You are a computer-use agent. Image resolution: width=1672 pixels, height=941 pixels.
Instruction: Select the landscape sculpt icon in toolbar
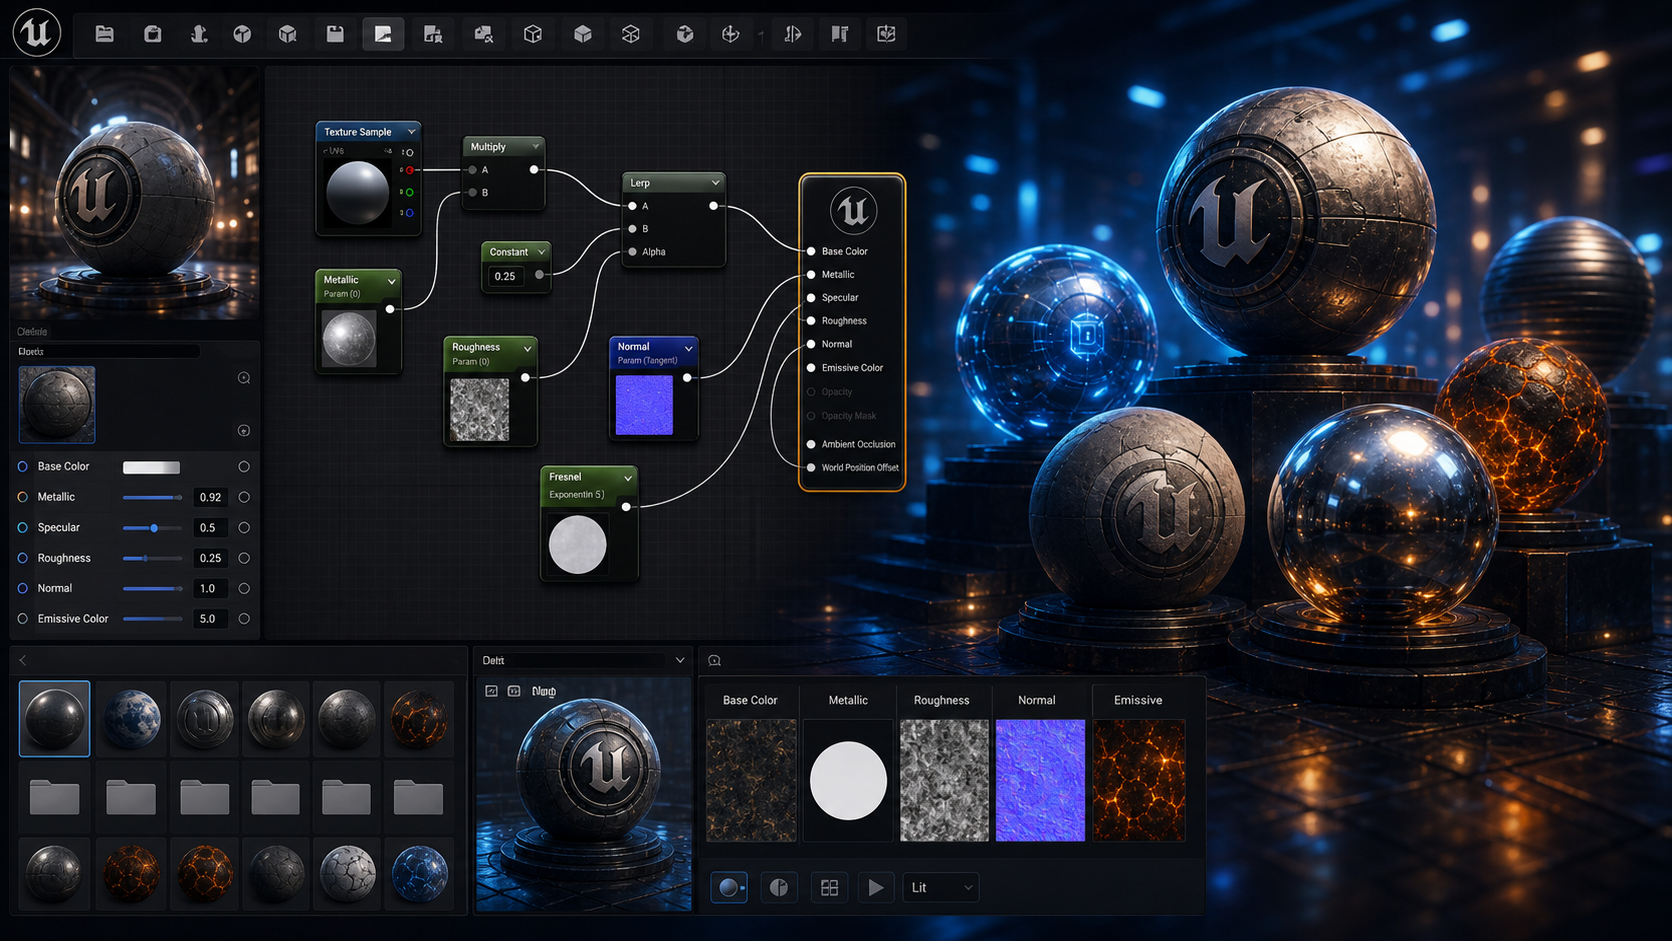click(x=198, y=34)
